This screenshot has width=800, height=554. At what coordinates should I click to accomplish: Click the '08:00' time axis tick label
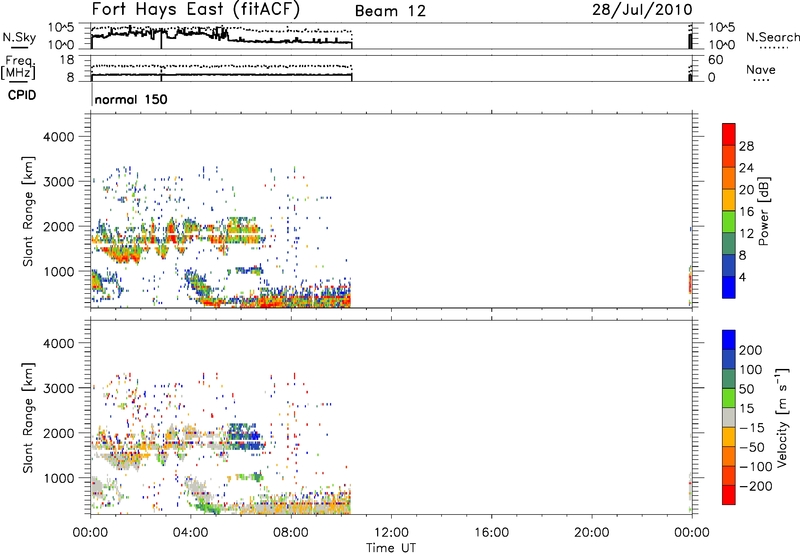tap(291, 533)
